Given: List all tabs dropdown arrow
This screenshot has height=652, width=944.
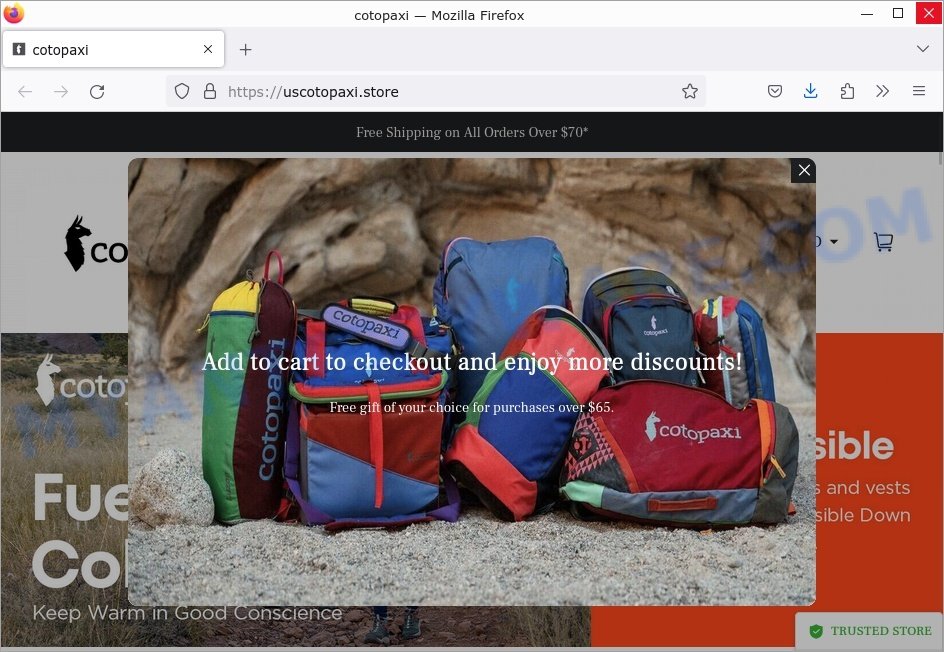Looking at the screenshot, I should [x=922, y=49].
